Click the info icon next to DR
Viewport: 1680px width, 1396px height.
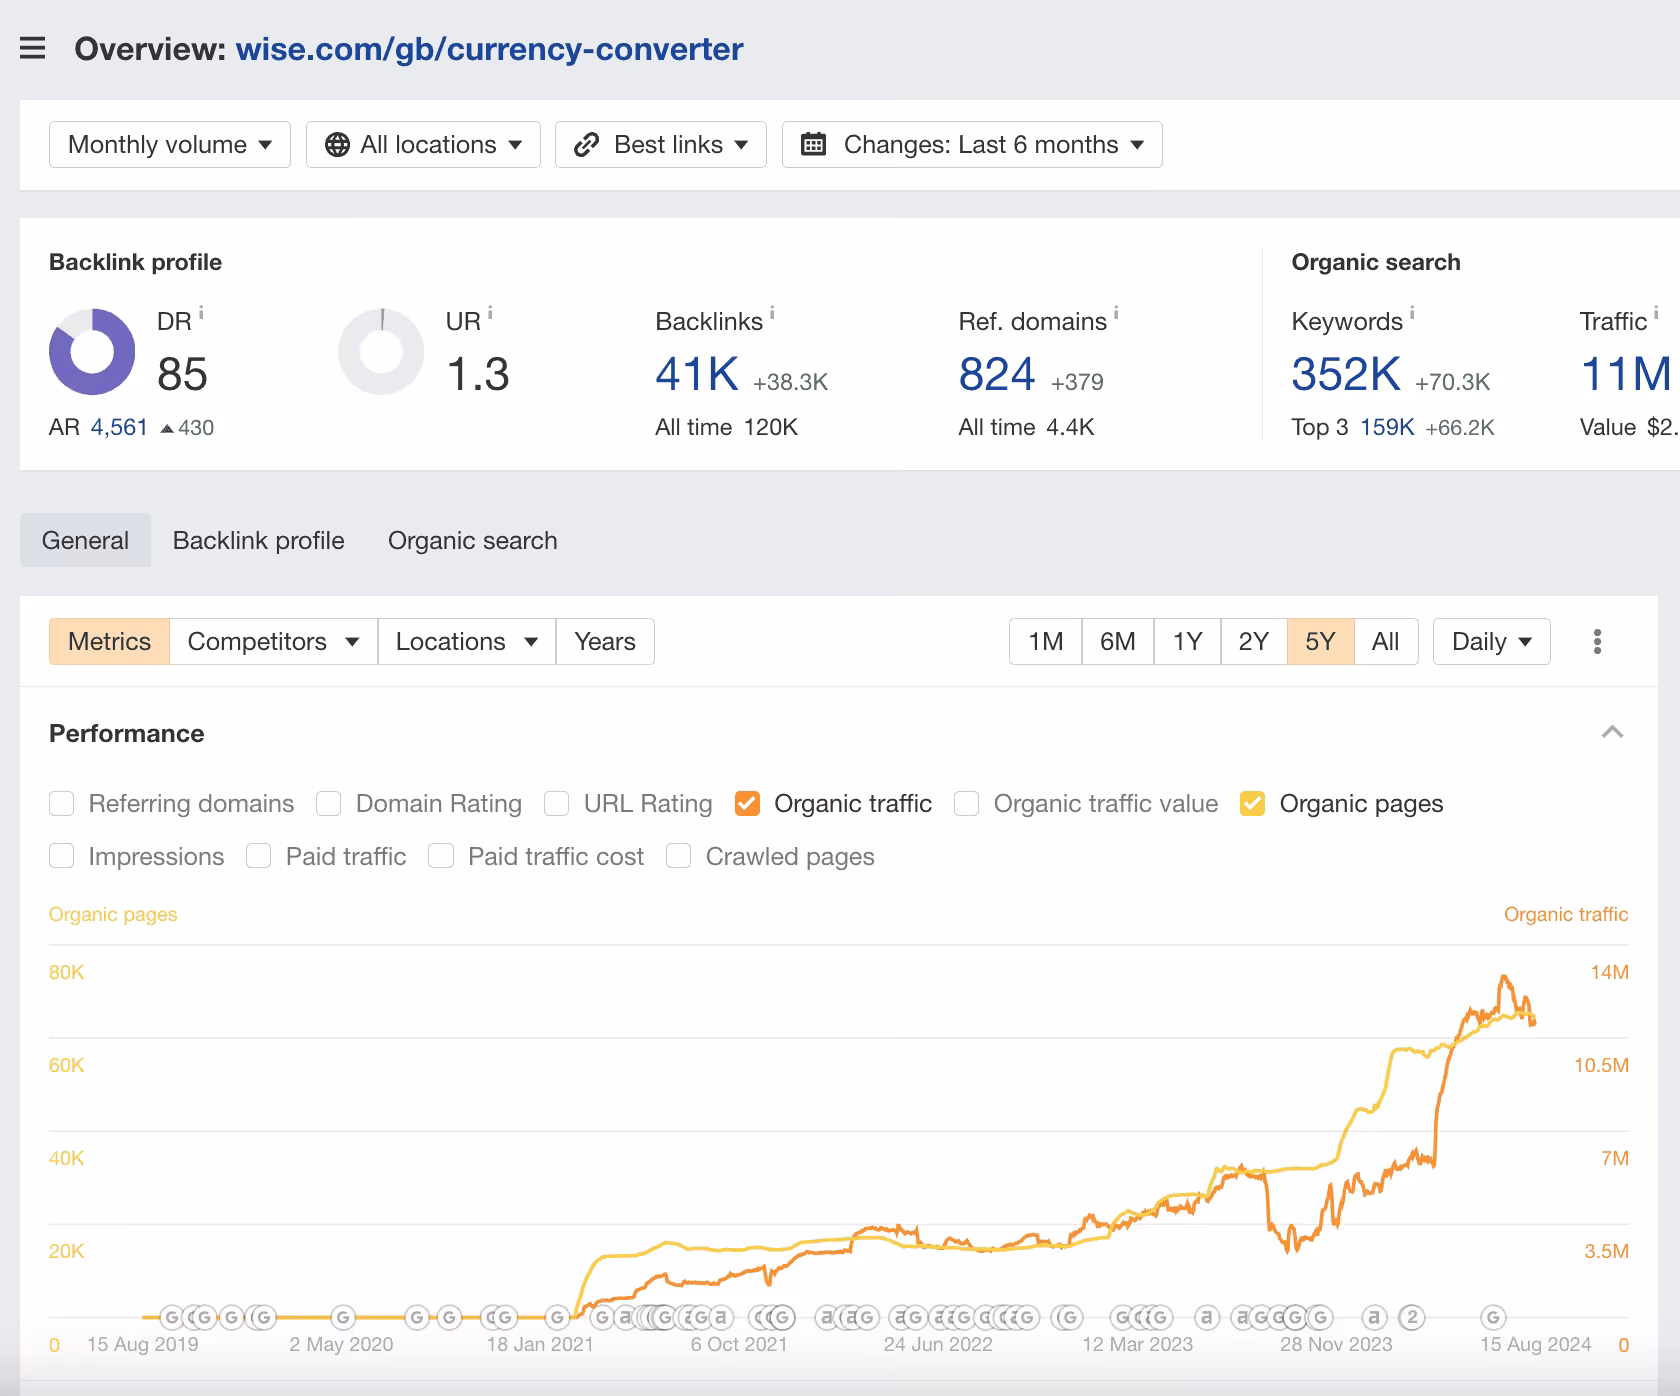pyautogui.click(x=201, y=313)
